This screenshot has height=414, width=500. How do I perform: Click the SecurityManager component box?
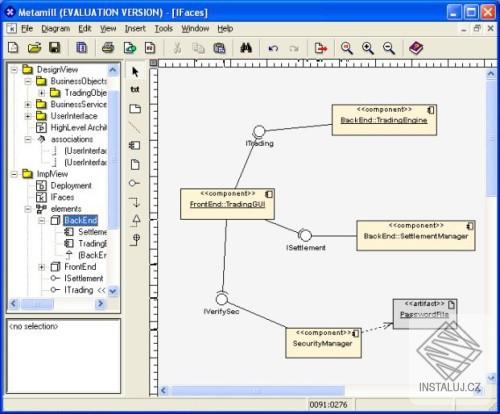[323, 343]
